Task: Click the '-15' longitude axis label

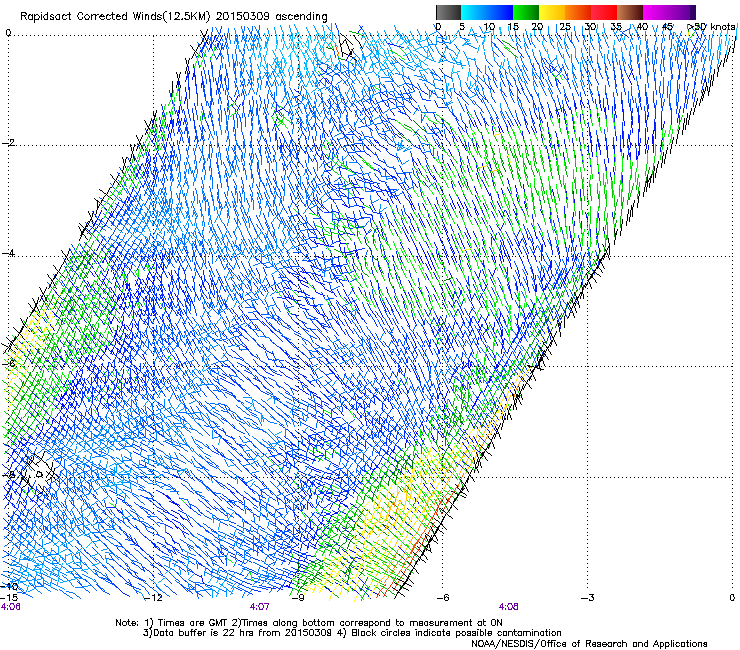Action: point(9,598)
